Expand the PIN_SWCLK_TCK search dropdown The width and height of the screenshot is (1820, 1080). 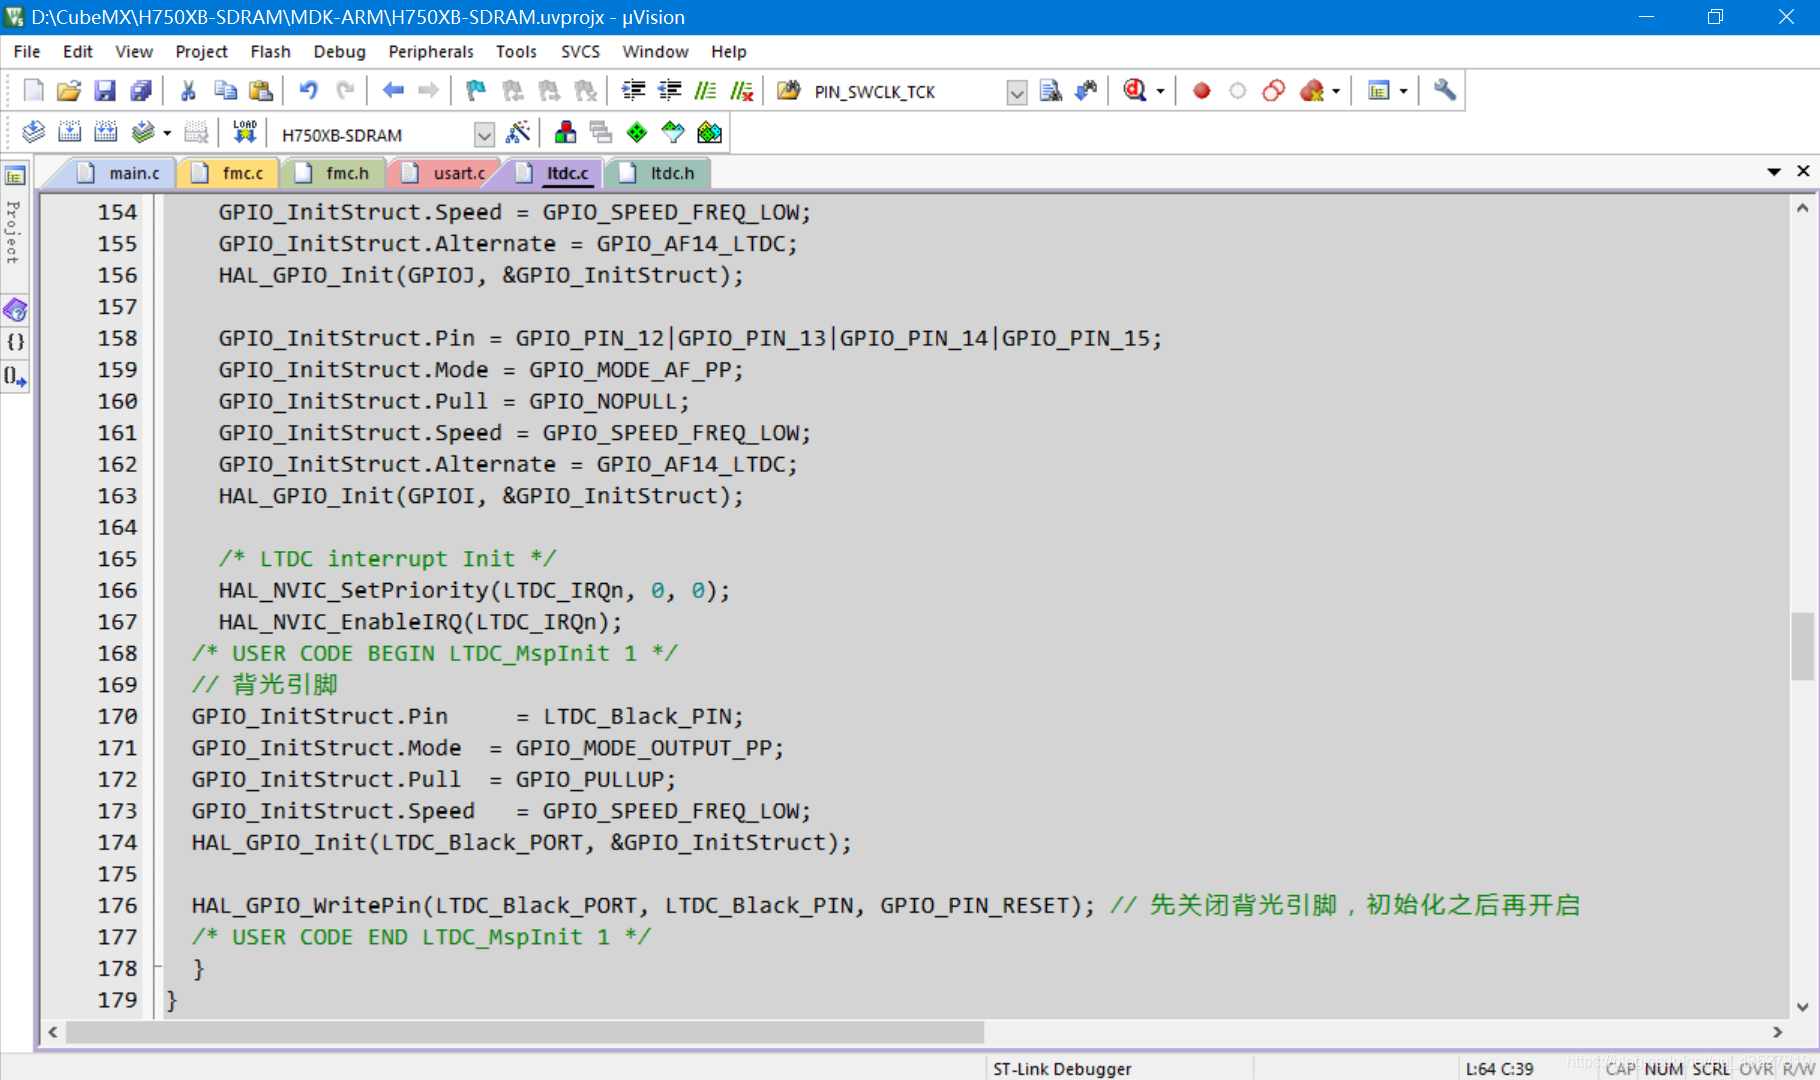pyautogui.click(x=1017, y=93)
